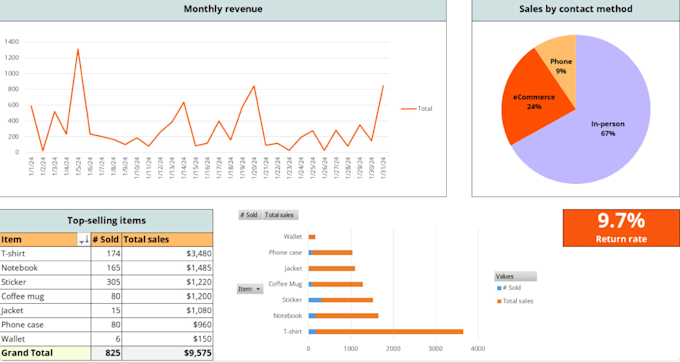The height and width of the screenshot is (362, 680).
Task: Select the Phone case cell in table
Action: (45, 325)
